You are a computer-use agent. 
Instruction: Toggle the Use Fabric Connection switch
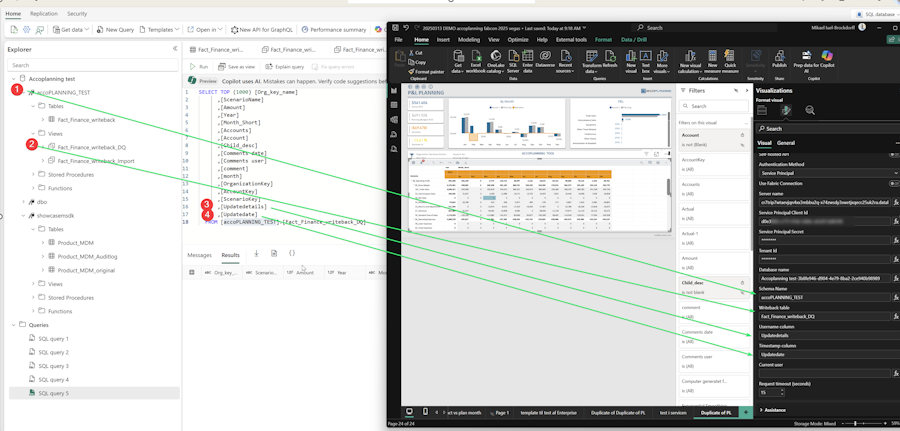893,183
